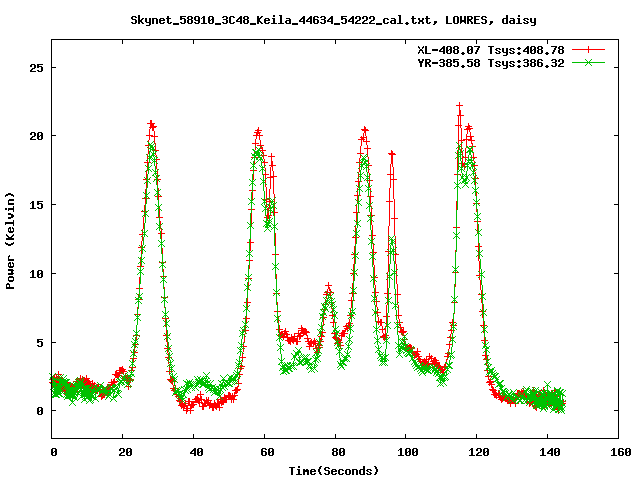This screenshot has height=480, width=640.
Task: Click the small peak near 78 seconds
Action: [x=329, y=287]
